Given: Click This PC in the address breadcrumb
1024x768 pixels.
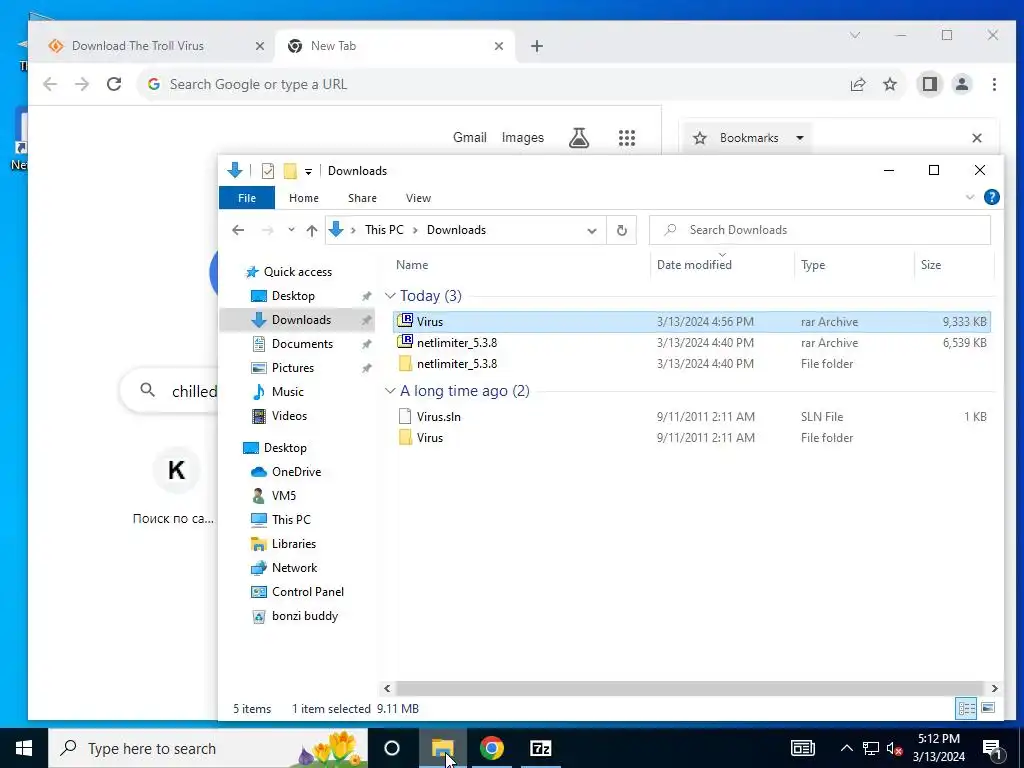Looking at the screenshot, I should tap(384, 230).
